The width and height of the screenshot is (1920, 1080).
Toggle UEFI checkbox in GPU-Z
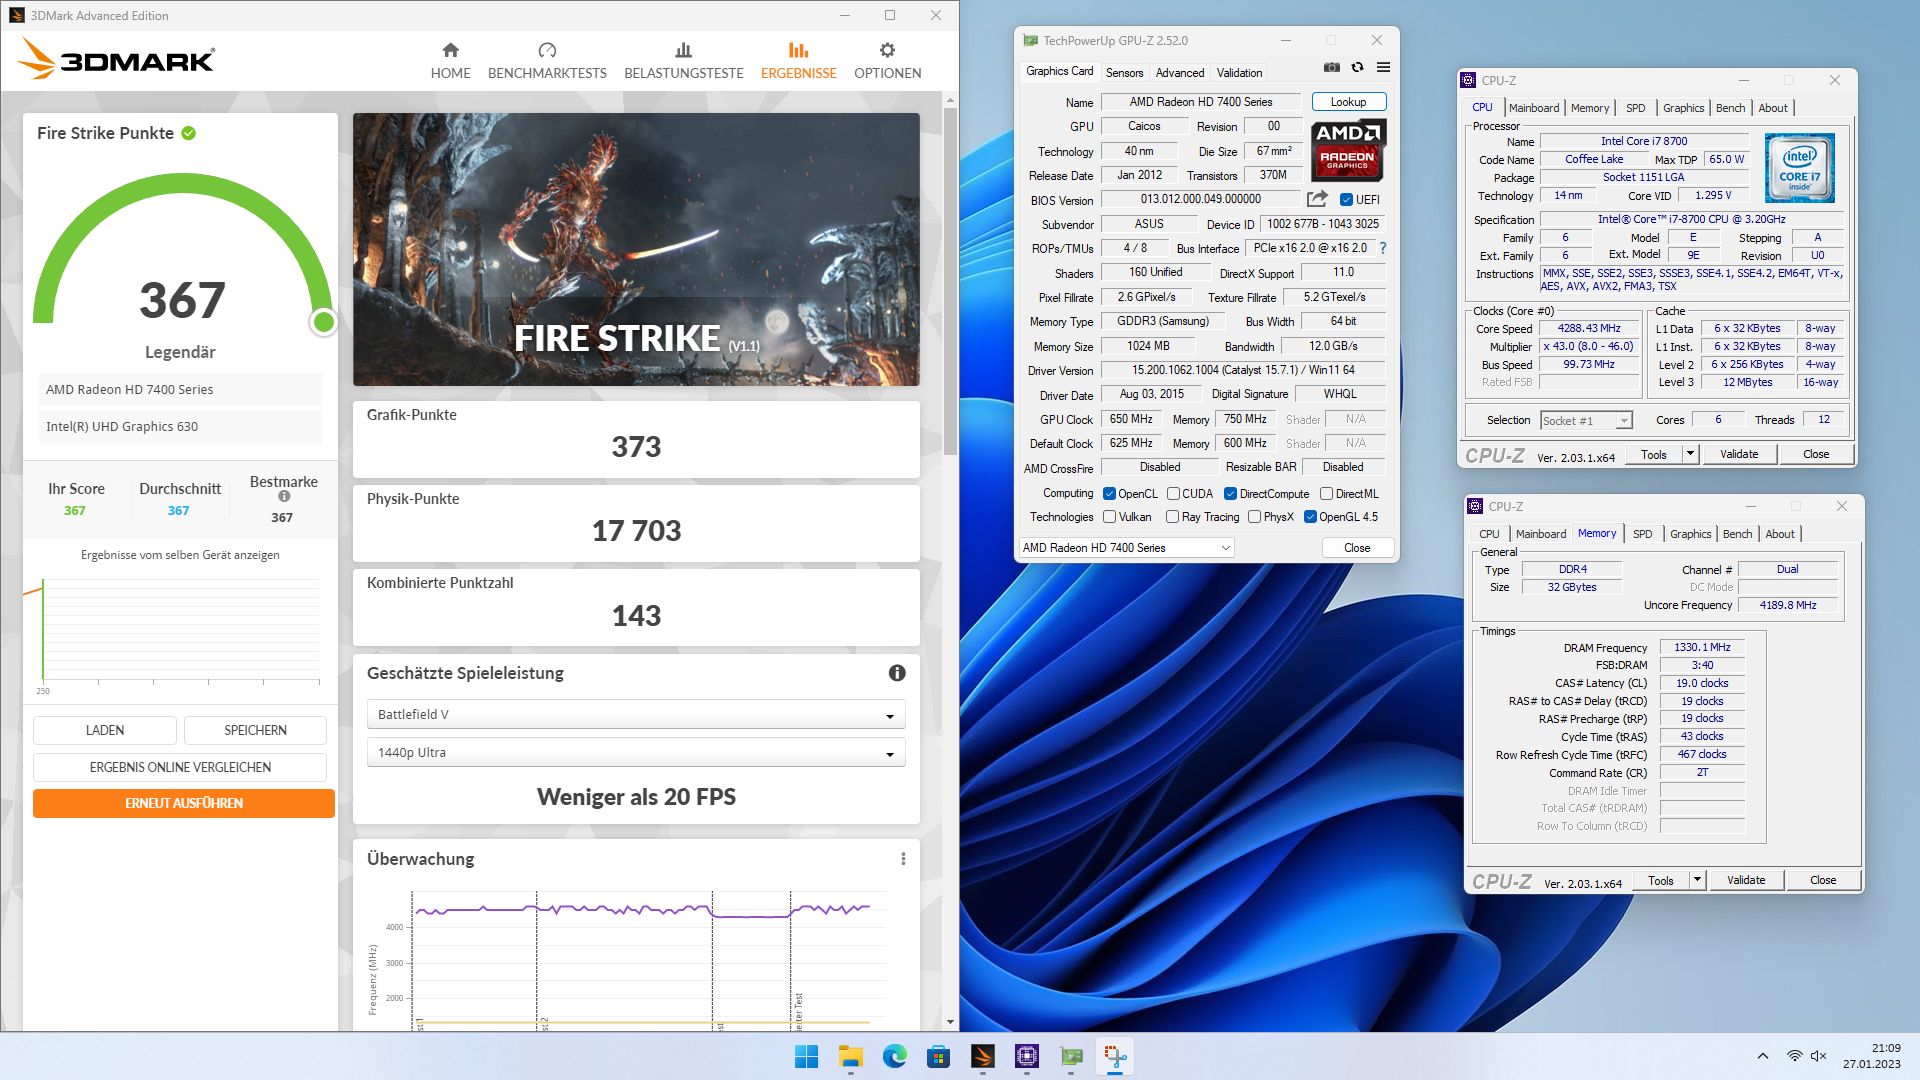(1346, 200)
